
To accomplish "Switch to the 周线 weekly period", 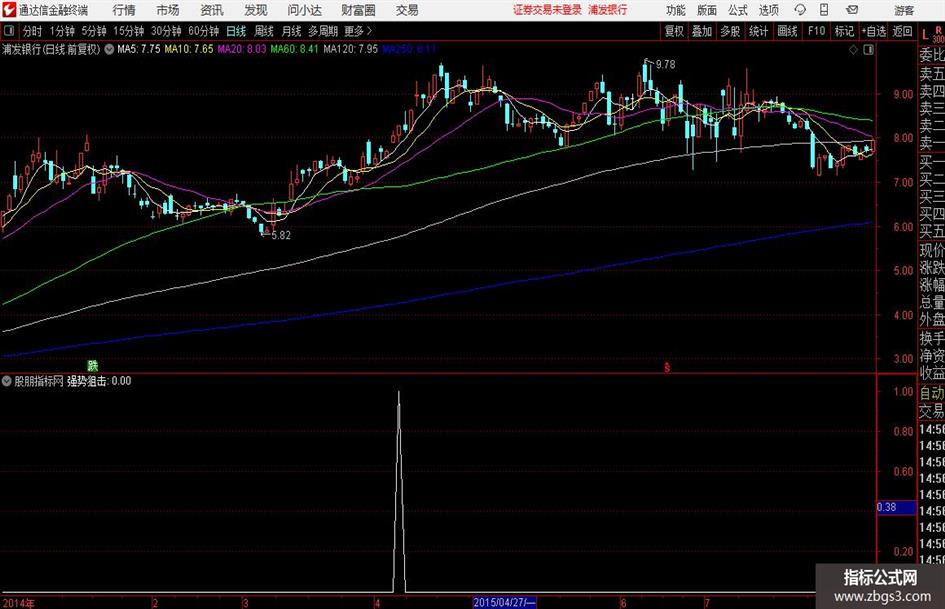I will click(x=264, y=31).
